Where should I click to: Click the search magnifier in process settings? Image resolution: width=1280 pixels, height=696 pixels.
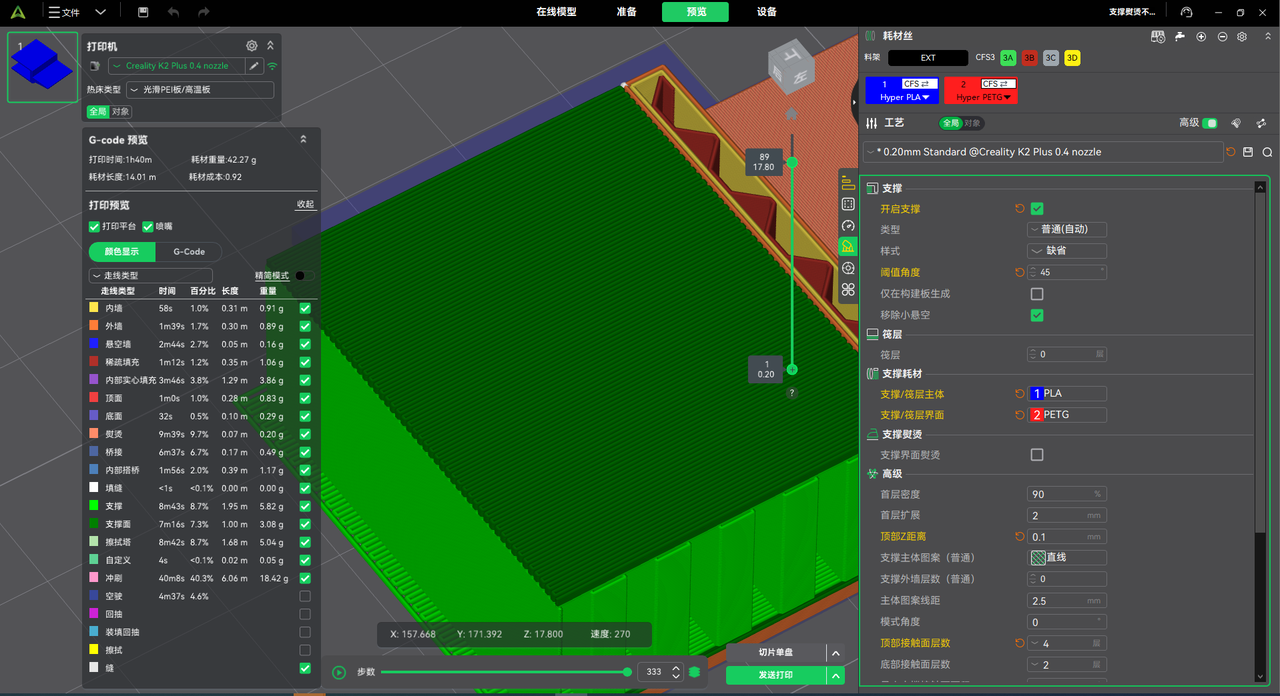(1267, 152)
